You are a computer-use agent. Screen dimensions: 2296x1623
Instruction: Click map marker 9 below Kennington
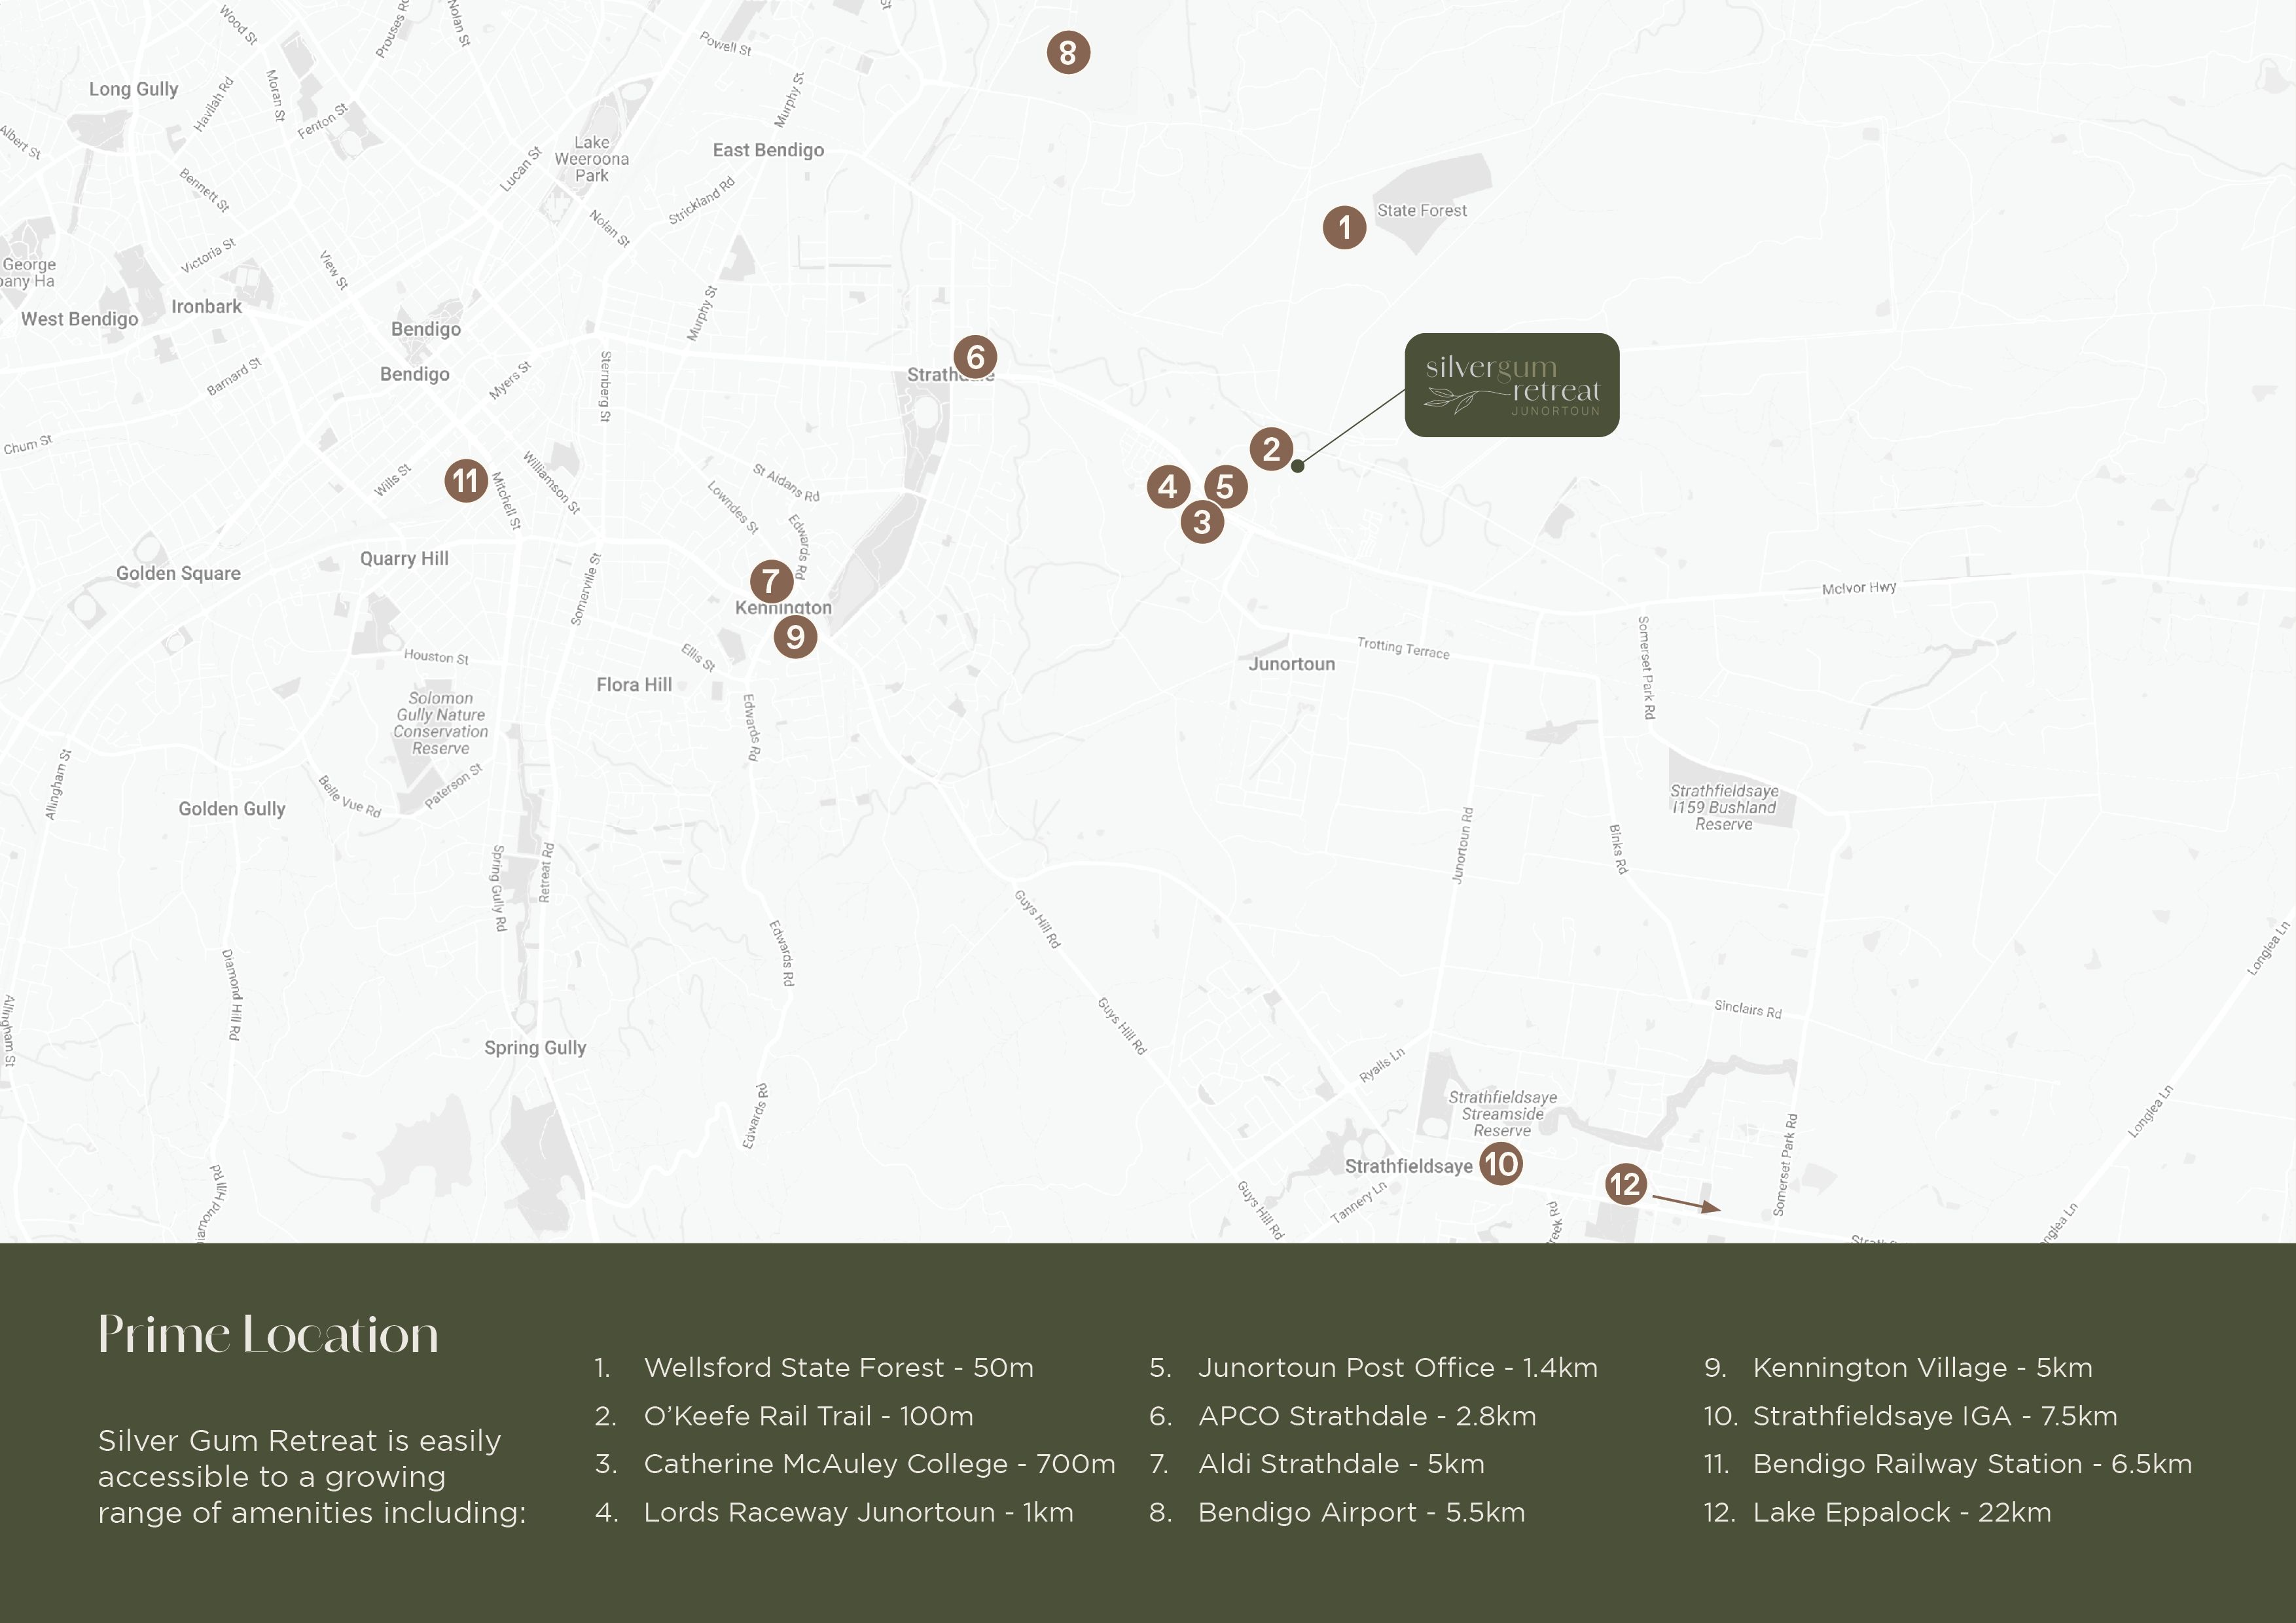click(x=795, y=637)
